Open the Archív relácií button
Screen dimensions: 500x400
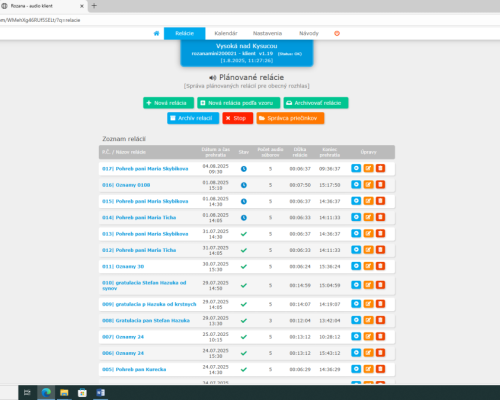(193, 118)
